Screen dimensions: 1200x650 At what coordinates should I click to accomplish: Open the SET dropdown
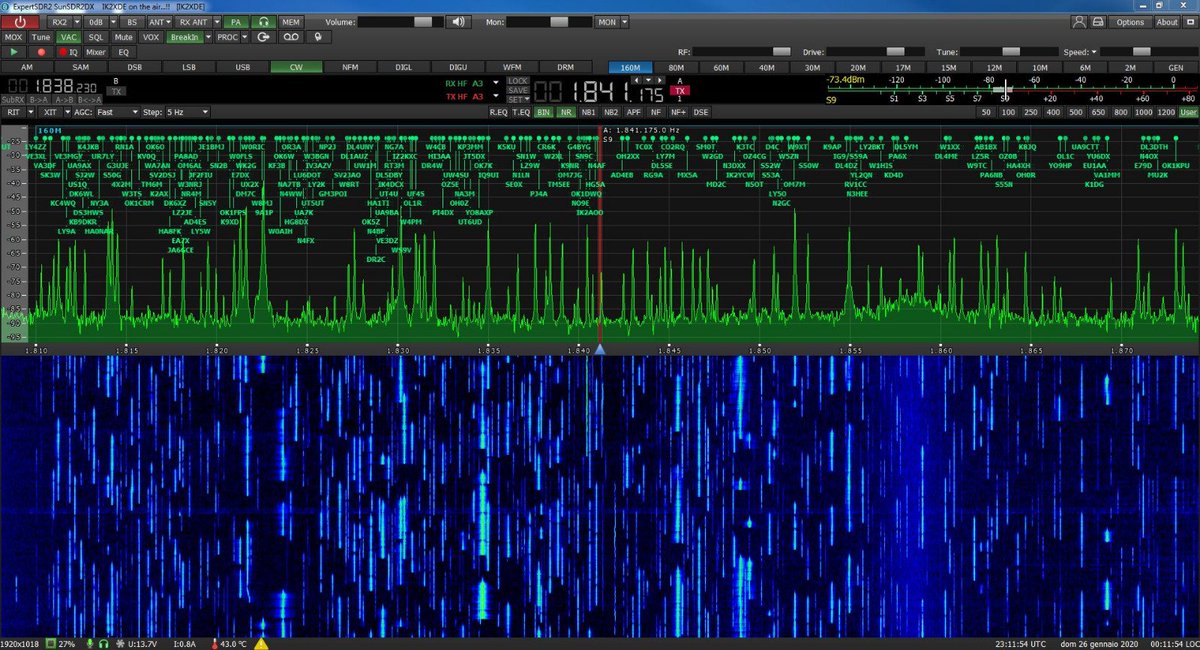coord(517,99)
